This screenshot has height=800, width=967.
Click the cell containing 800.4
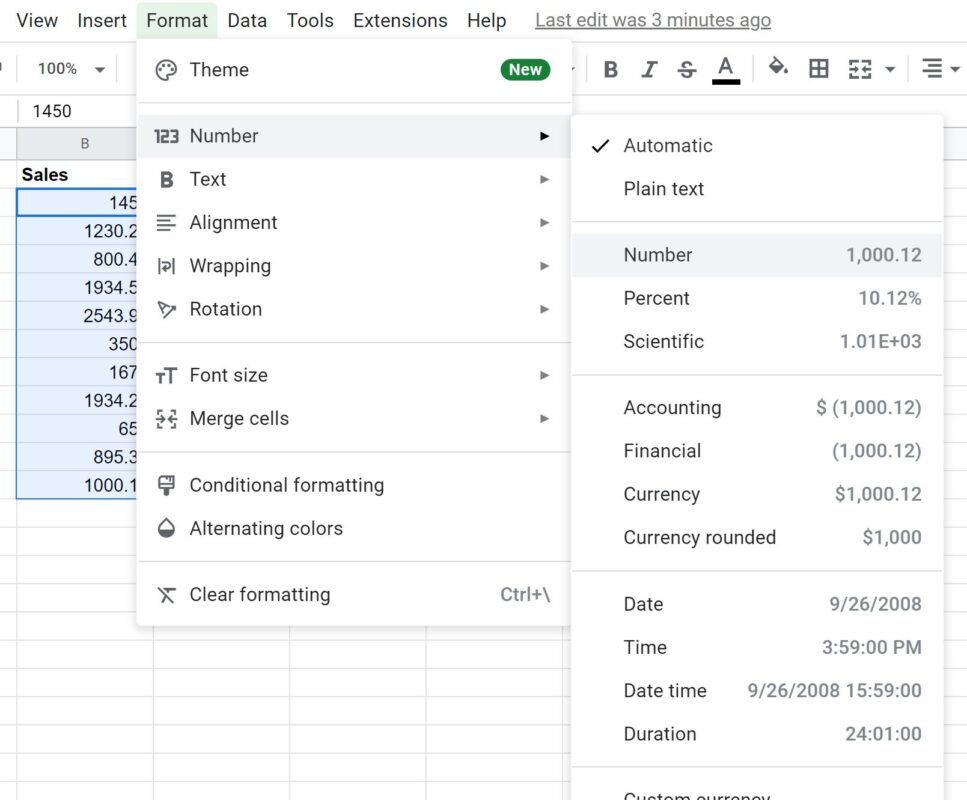(77, 259)
